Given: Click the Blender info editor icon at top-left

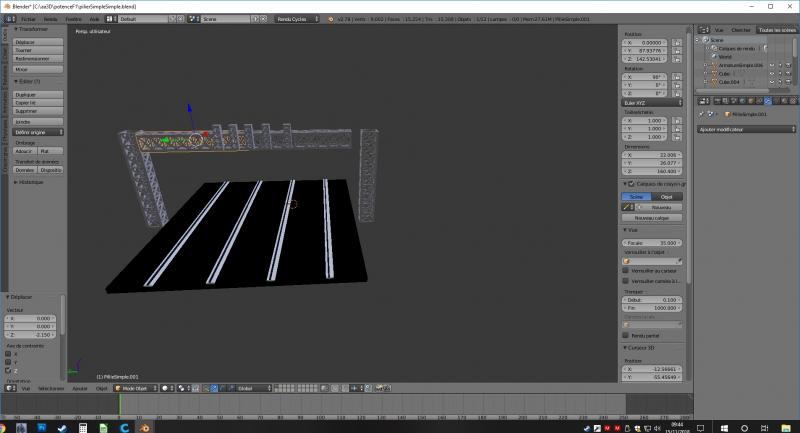Looking at the screenshot, I should click(x=7, y=18).
